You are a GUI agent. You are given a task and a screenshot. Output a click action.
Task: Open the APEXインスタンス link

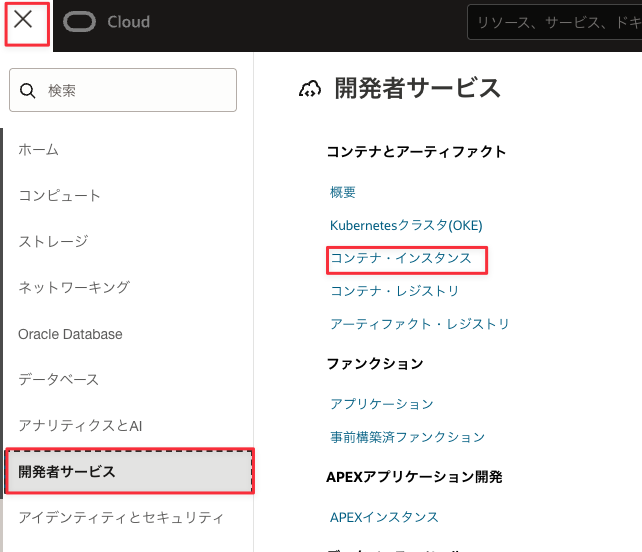[384, 517]
